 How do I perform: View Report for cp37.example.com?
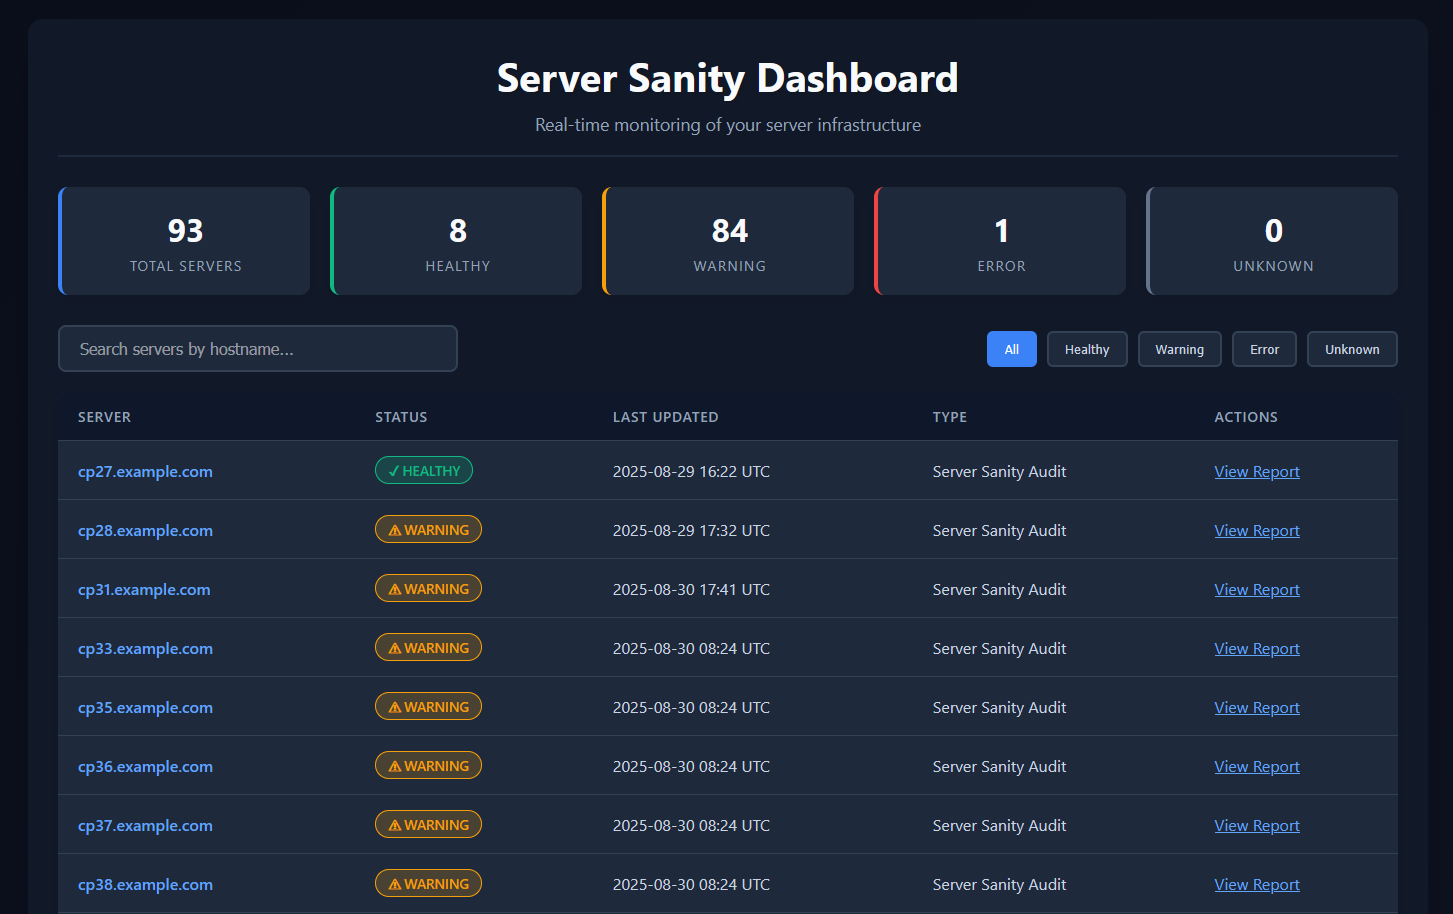pyautogui.click(x=1257, y=826)
